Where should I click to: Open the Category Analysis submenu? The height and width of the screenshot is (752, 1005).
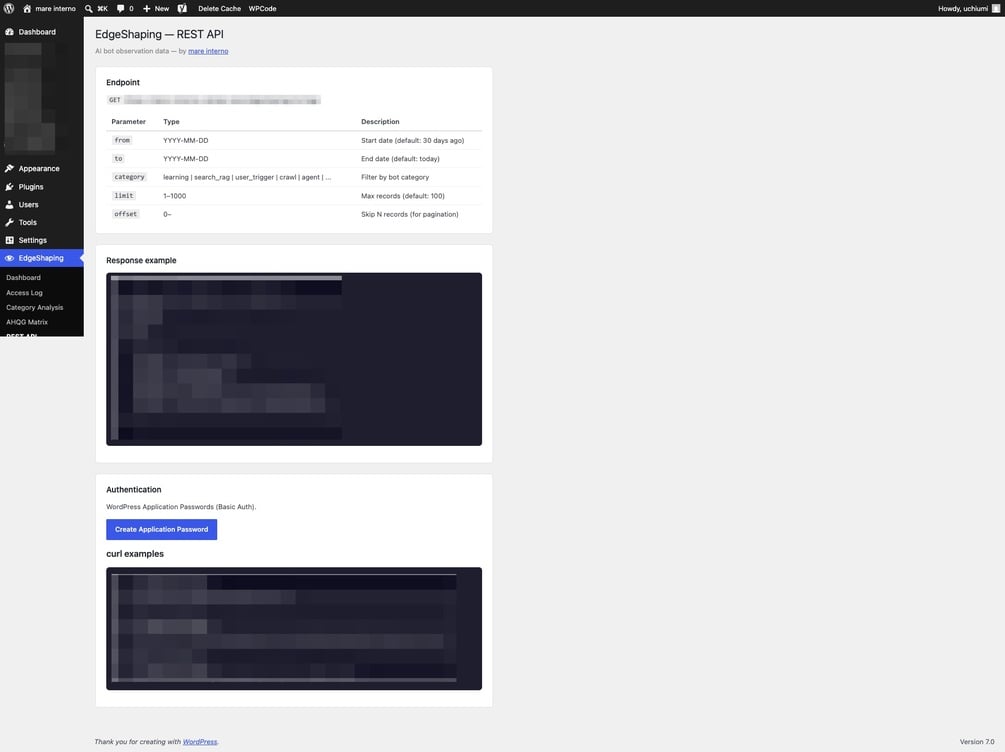[x=35, y=307]
